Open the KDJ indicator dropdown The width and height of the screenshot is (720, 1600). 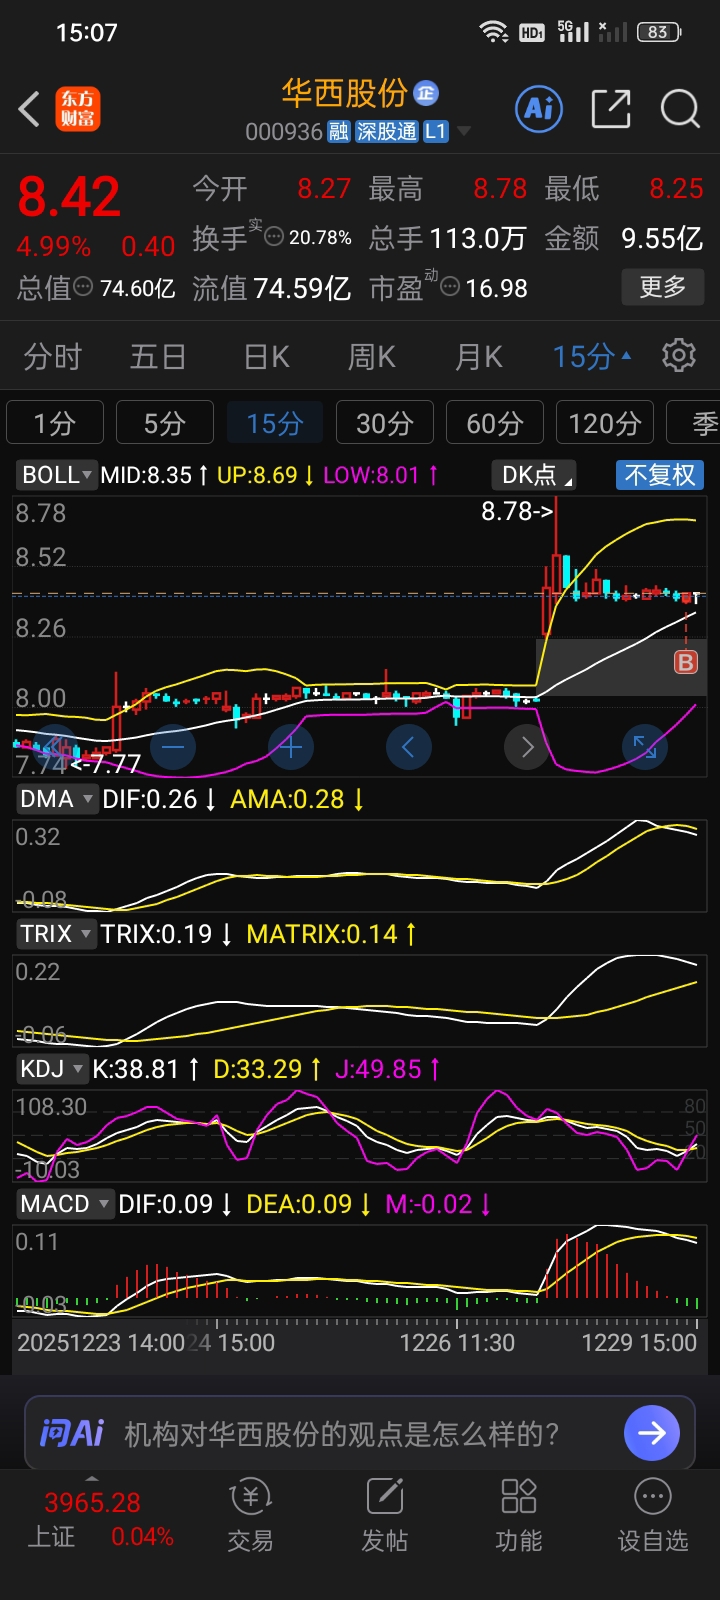click(x=52, y=1069)
